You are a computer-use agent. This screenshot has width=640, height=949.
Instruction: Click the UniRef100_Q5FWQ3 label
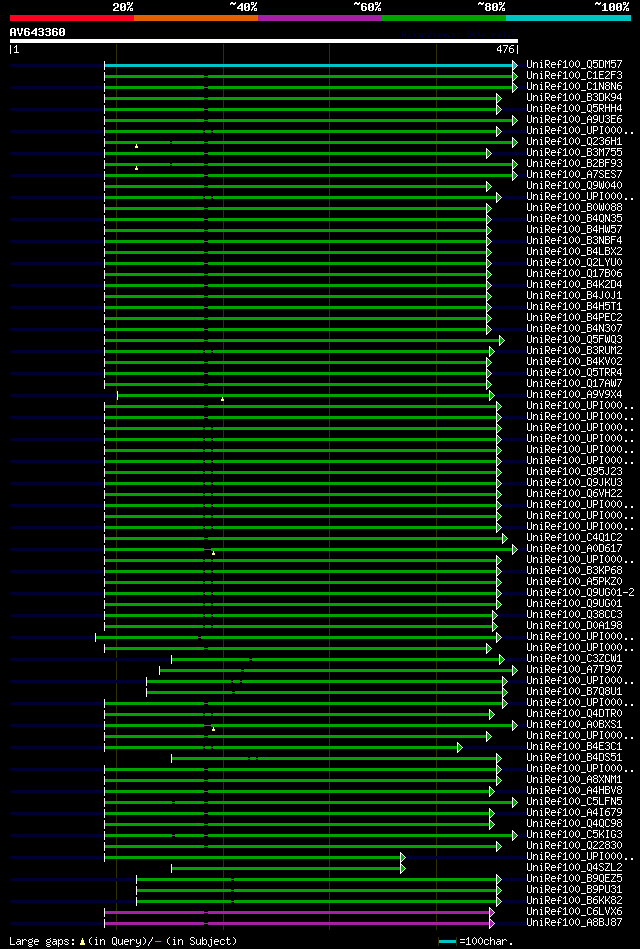tap(574, 340)
